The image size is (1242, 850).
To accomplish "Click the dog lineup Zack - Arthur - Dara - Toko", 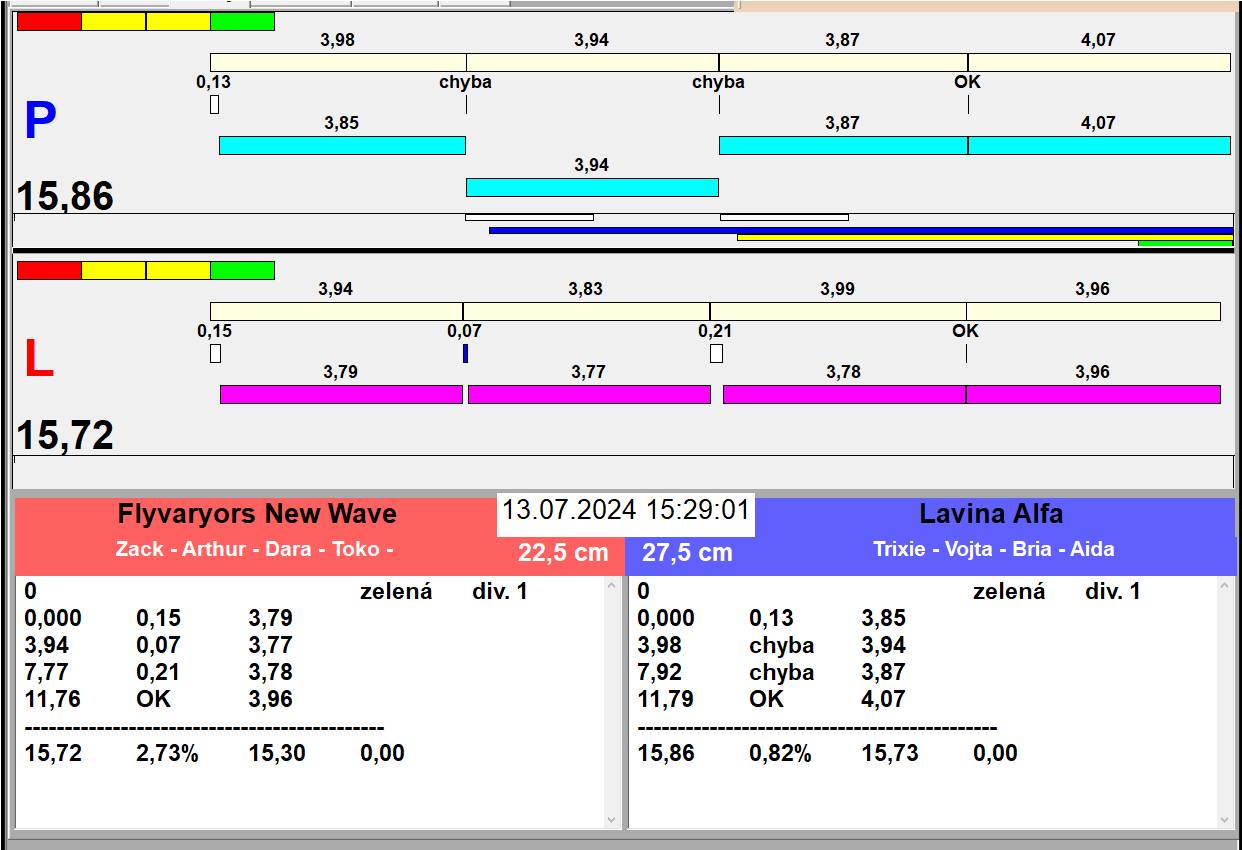I will pos(254,549).
